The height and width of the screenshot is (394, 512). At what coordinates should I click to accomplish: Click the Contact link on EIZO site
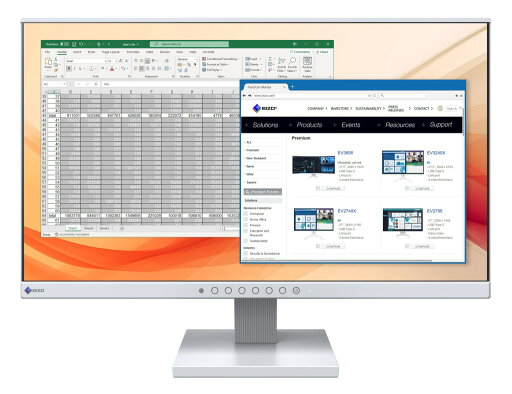(421, 108)
